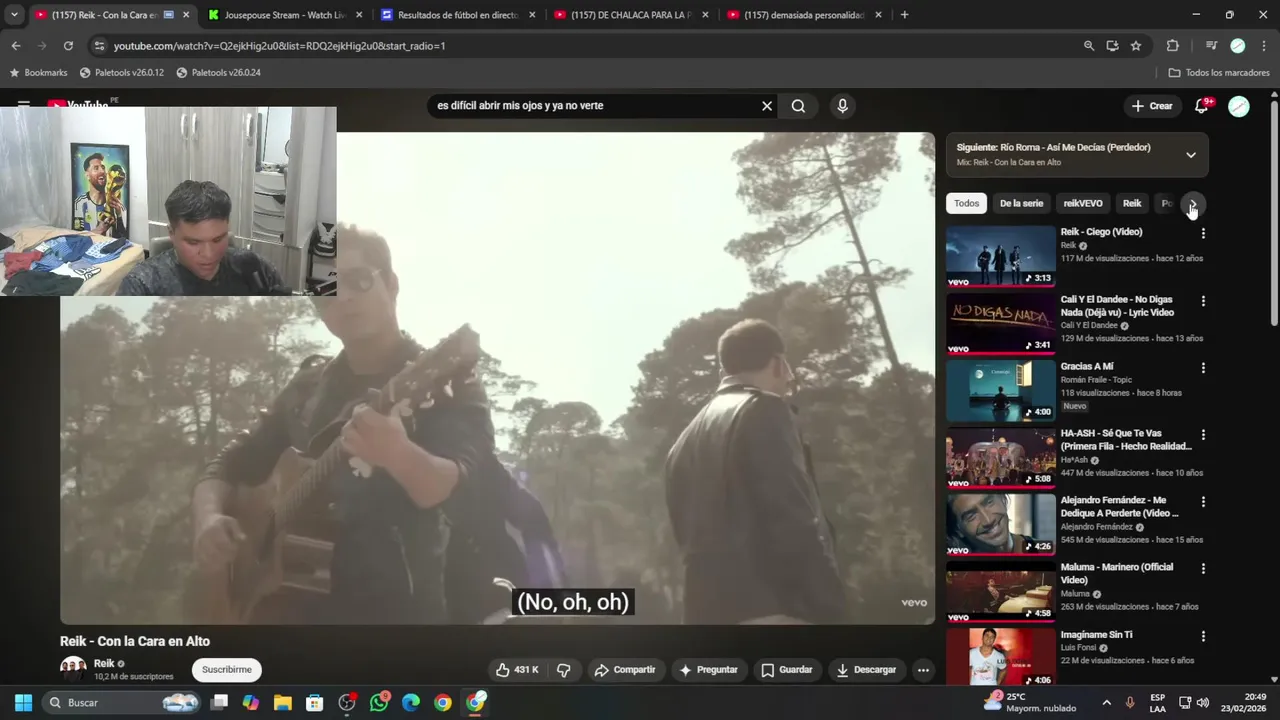1280x720 pixels.
Task: Open Imagíname Sin Ti video title
Action: tap(1097, 635)
